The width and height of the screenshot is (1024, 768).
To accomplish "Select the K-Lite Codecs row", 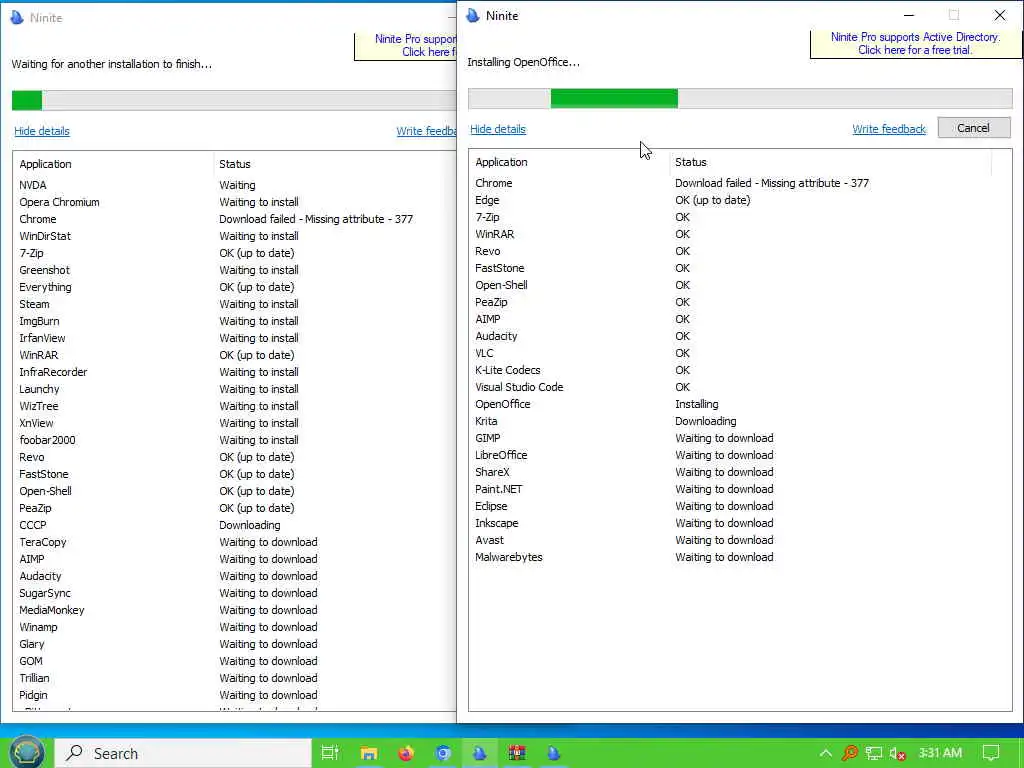I will (x=740, y=370).
